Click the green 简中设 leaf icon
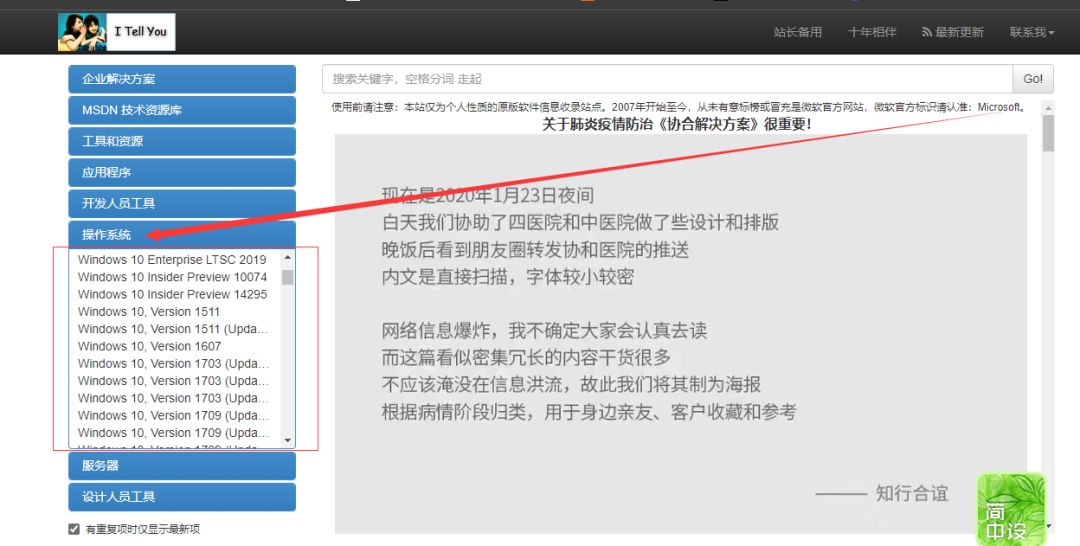 (x=1011, y=510)
